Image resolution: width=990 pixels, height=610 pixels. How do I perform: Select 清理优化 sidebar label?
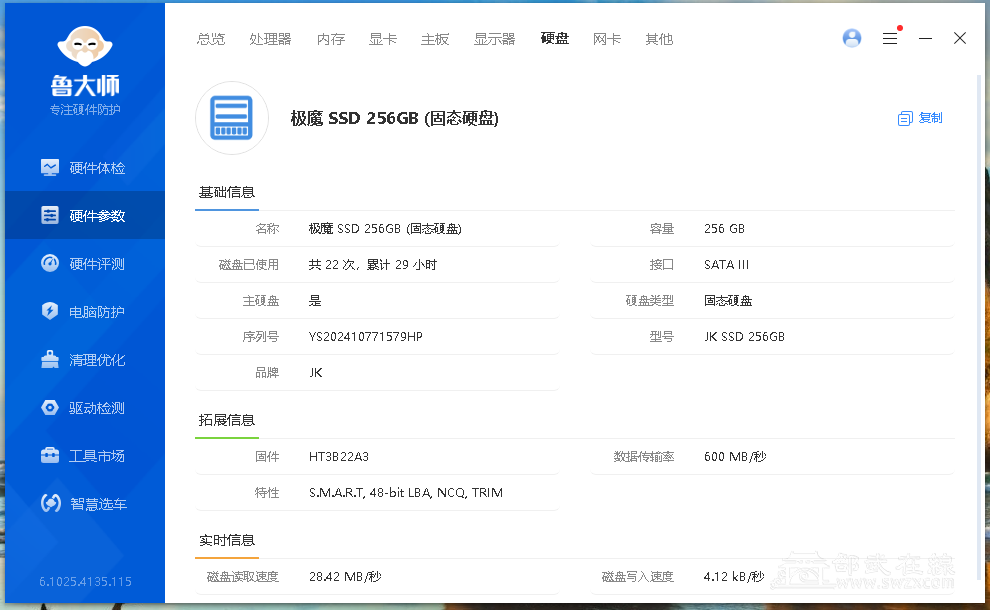pyautogui.click(x=97, y=360)
